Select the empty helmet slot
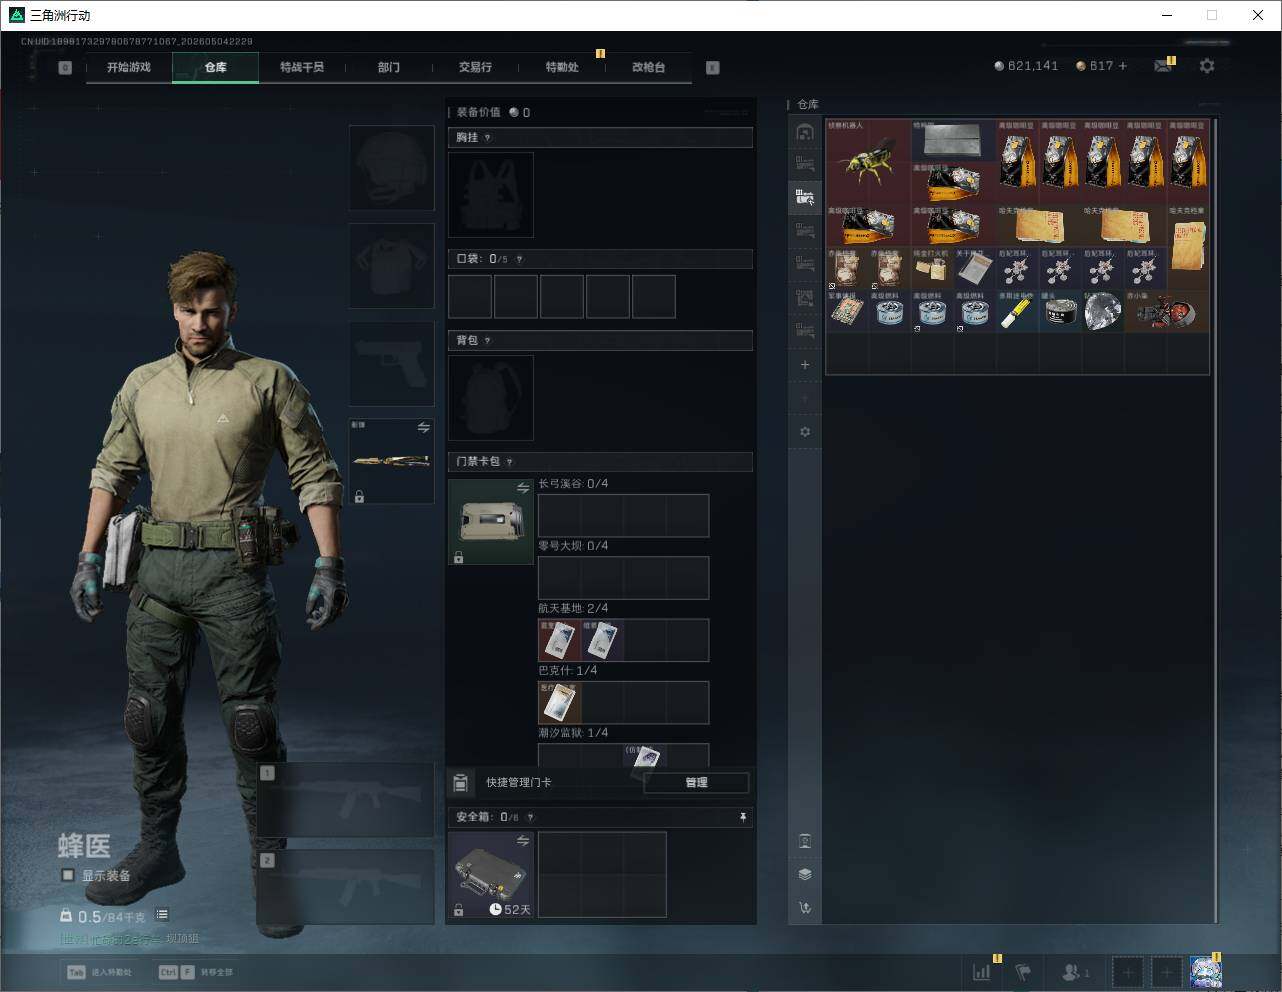This screenshot has width=1282, height=992. click(x=391, y=168)
